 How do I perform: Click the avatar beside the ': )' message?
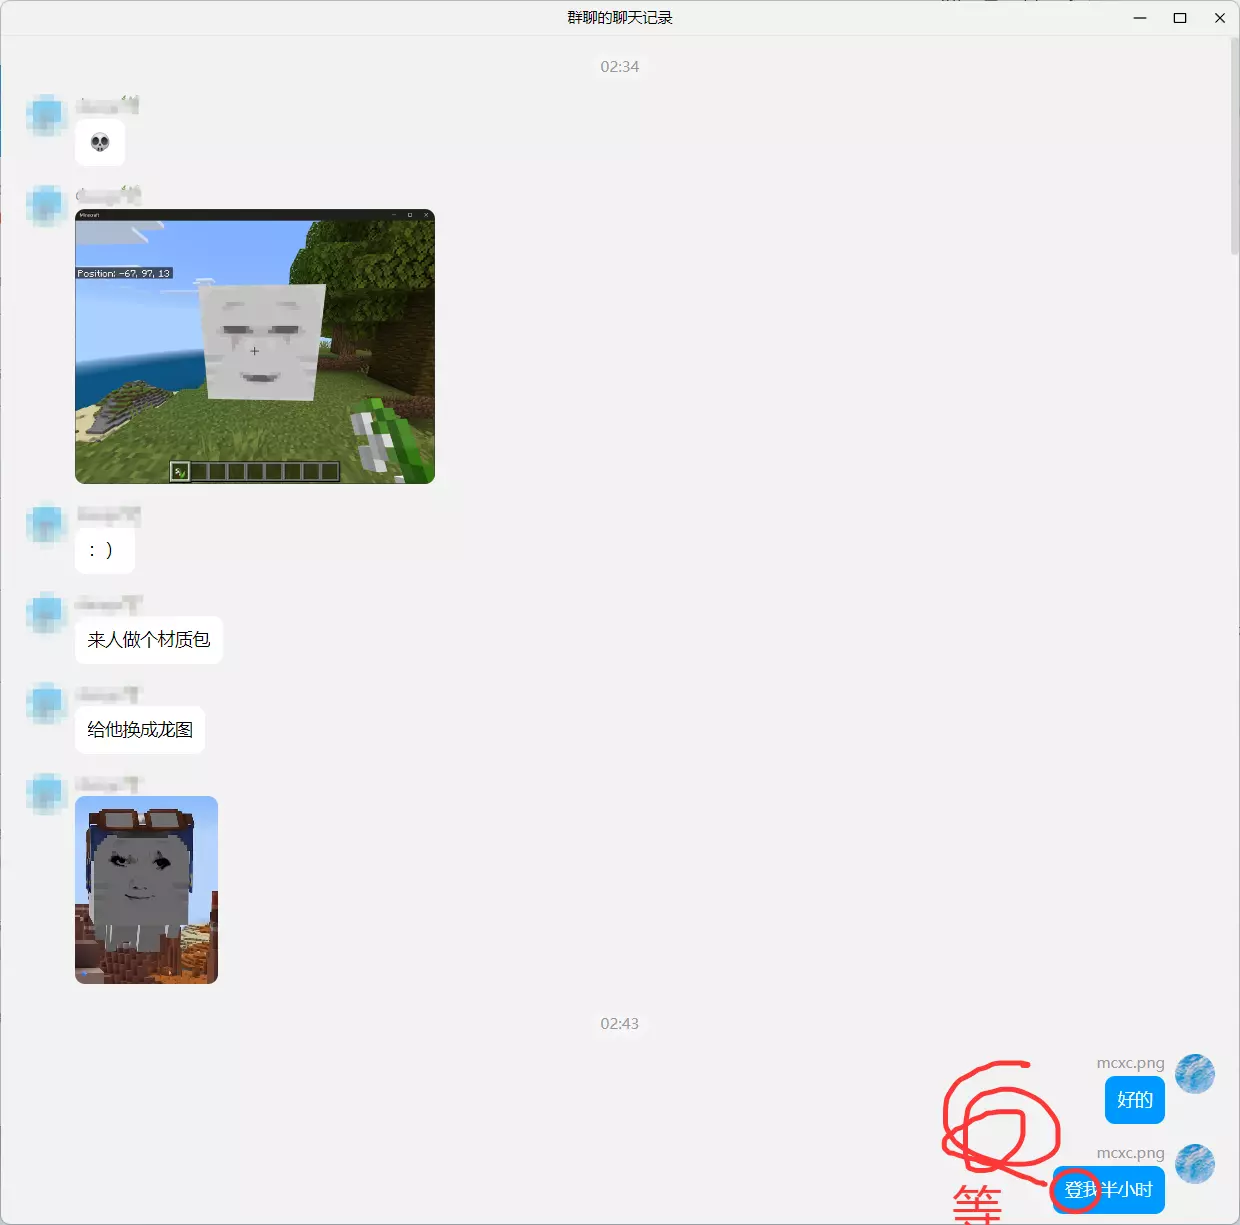click(46, 525)
